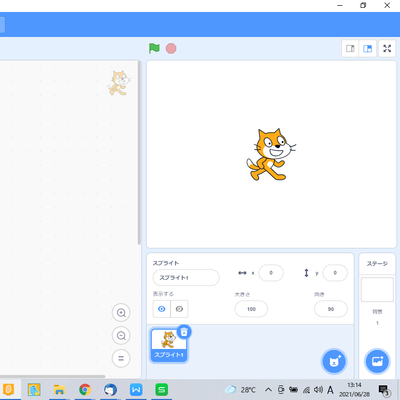Zoom in the code workspace
Screen dimensions: 400x400
coord(121,313)
